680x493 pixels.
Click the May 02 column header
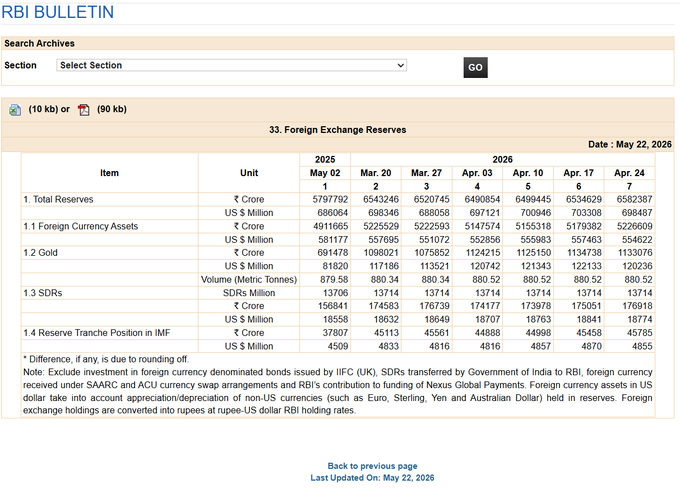point(325,173)
